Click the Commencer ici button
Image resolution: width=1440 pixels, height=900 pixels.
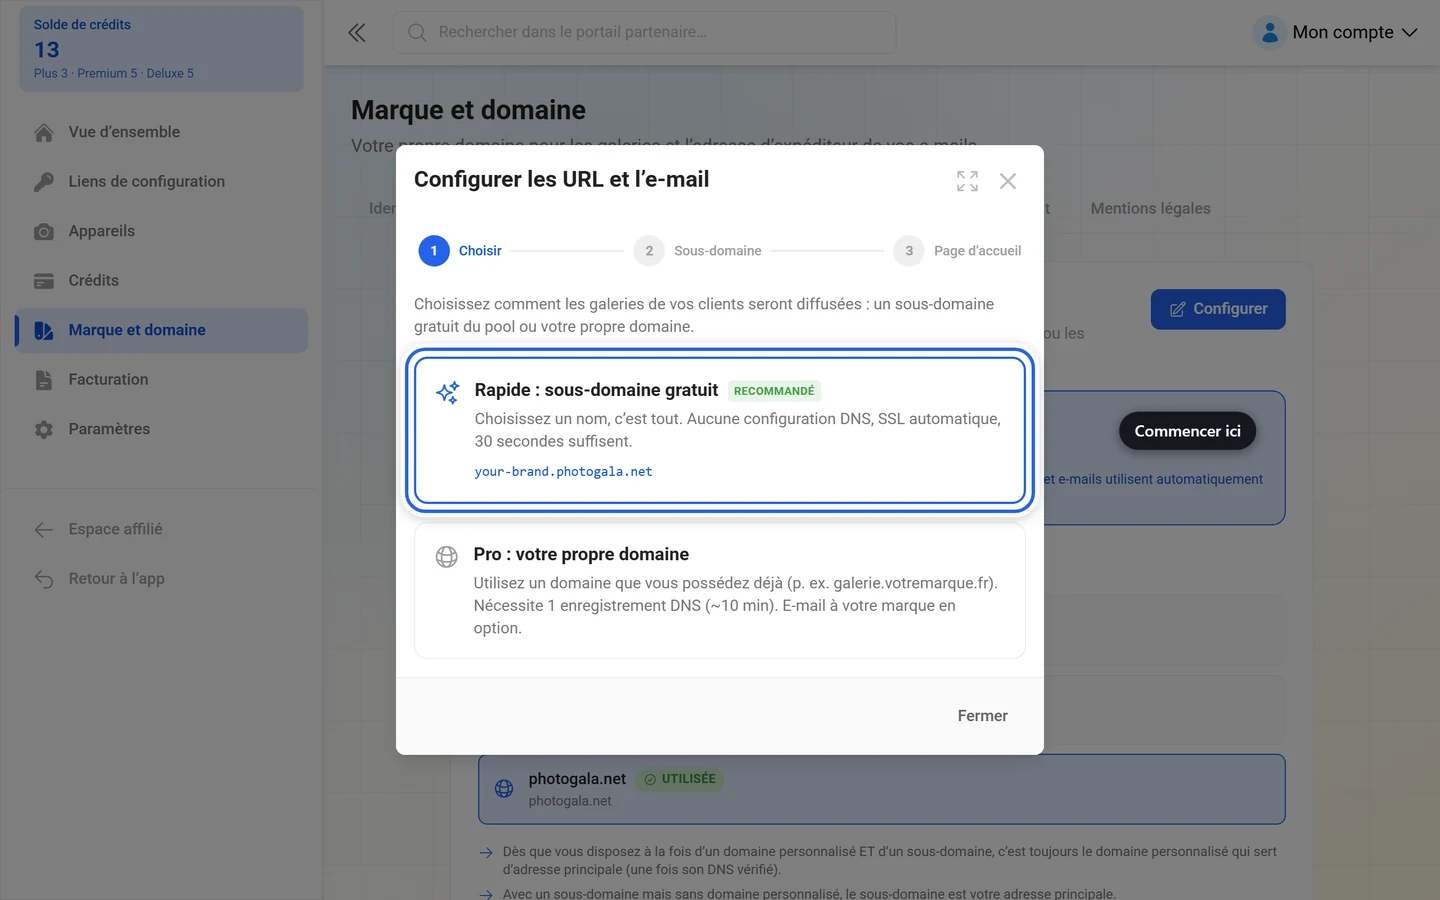pyautogui.click(x=1187, y=431)
